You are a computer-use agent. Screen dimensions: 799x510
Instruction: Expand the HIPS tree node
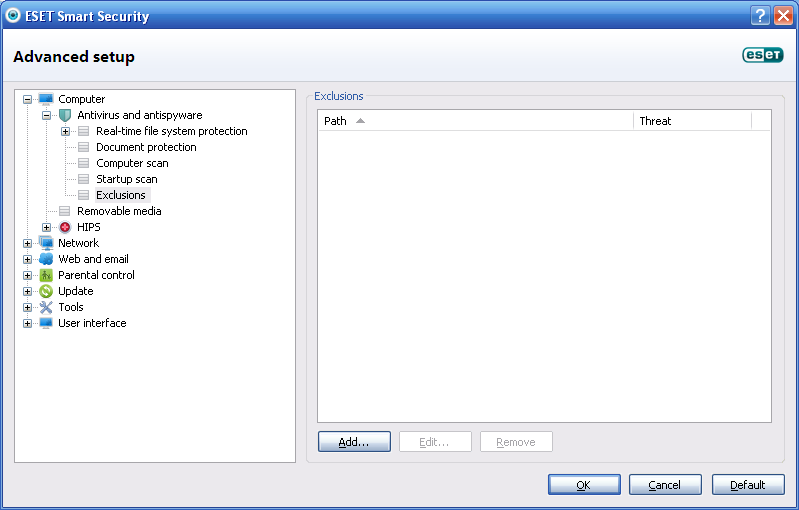click(x=46, y=227)
